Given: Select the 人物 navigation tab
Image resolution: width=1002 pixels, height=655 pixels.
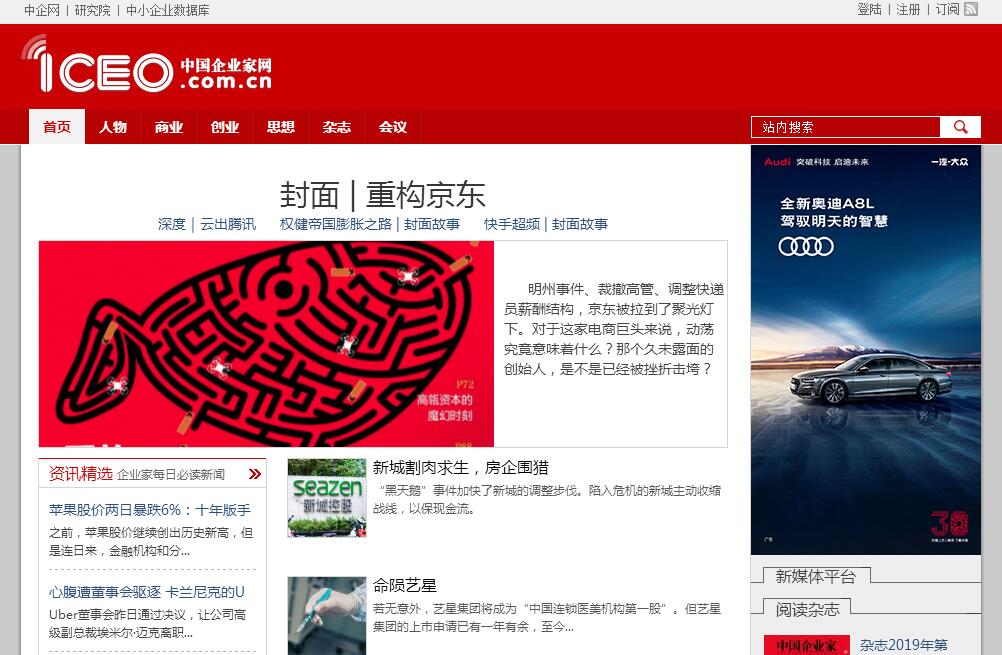Looking at the screenshot, I should [113, 127].
